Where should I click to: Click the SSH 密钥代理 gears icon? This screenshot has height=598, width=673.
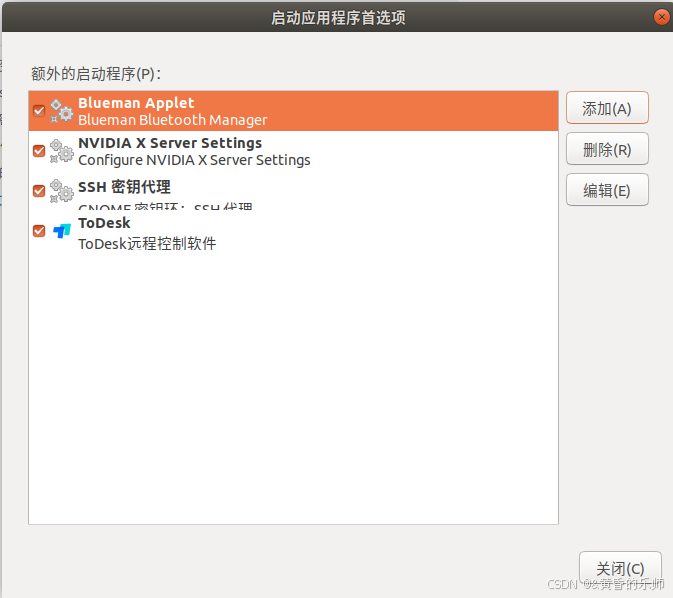61,191
